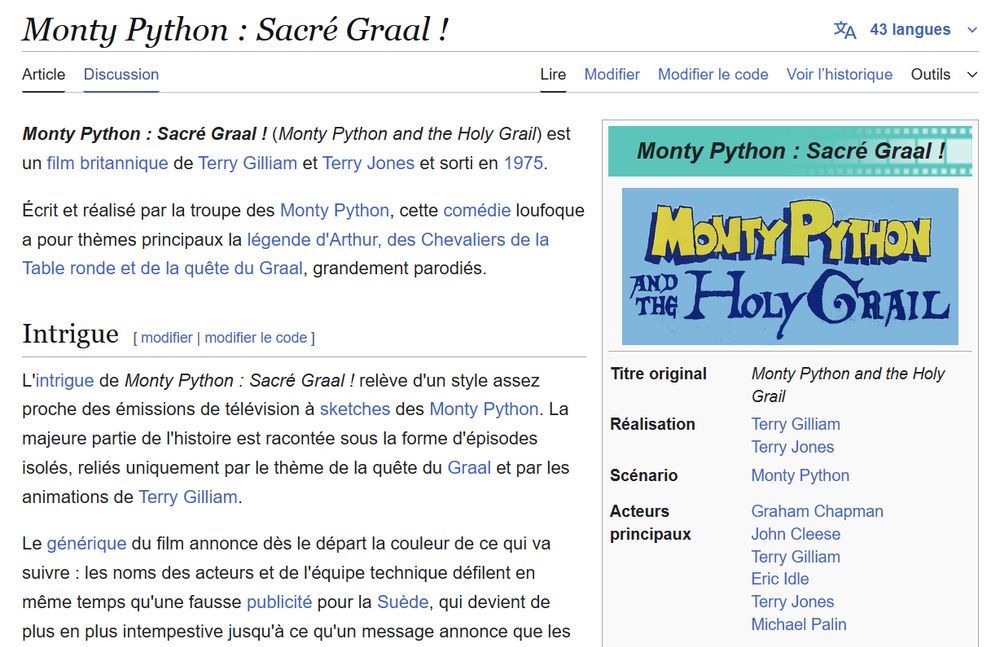Follow the 1975 year link
Screen dimensions: 1000x647
coord(523,163)
